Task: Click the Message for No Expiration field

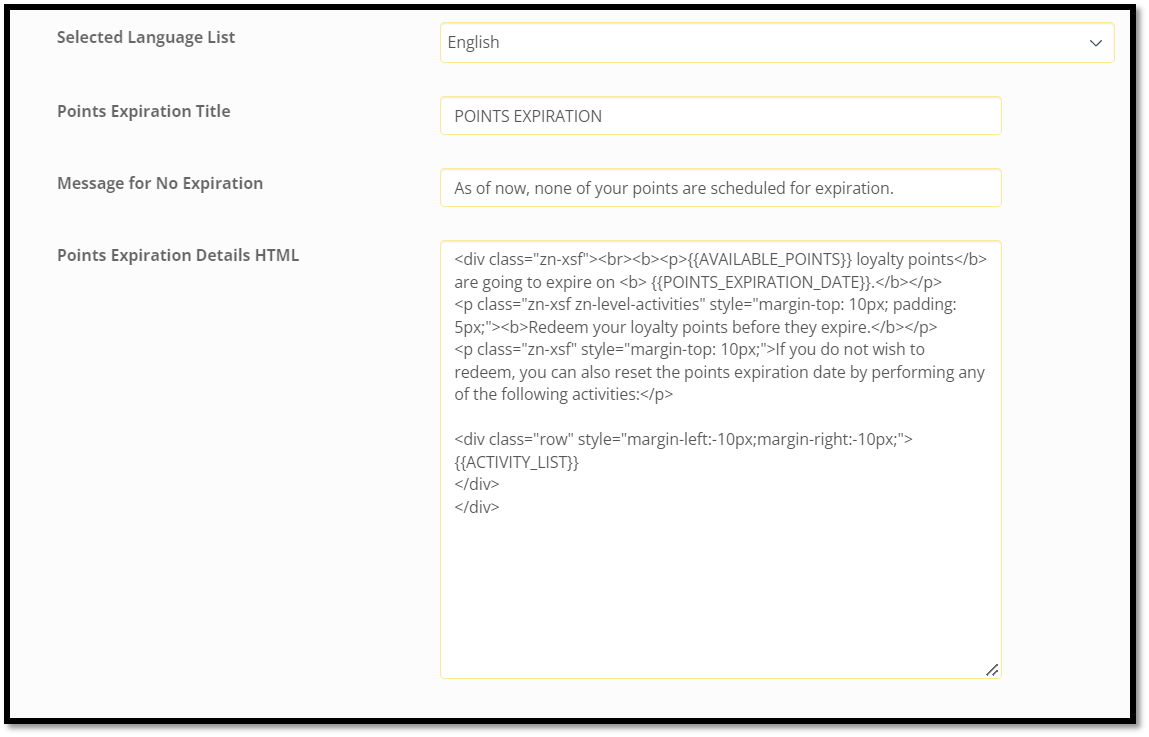Action: pos(720,188)
